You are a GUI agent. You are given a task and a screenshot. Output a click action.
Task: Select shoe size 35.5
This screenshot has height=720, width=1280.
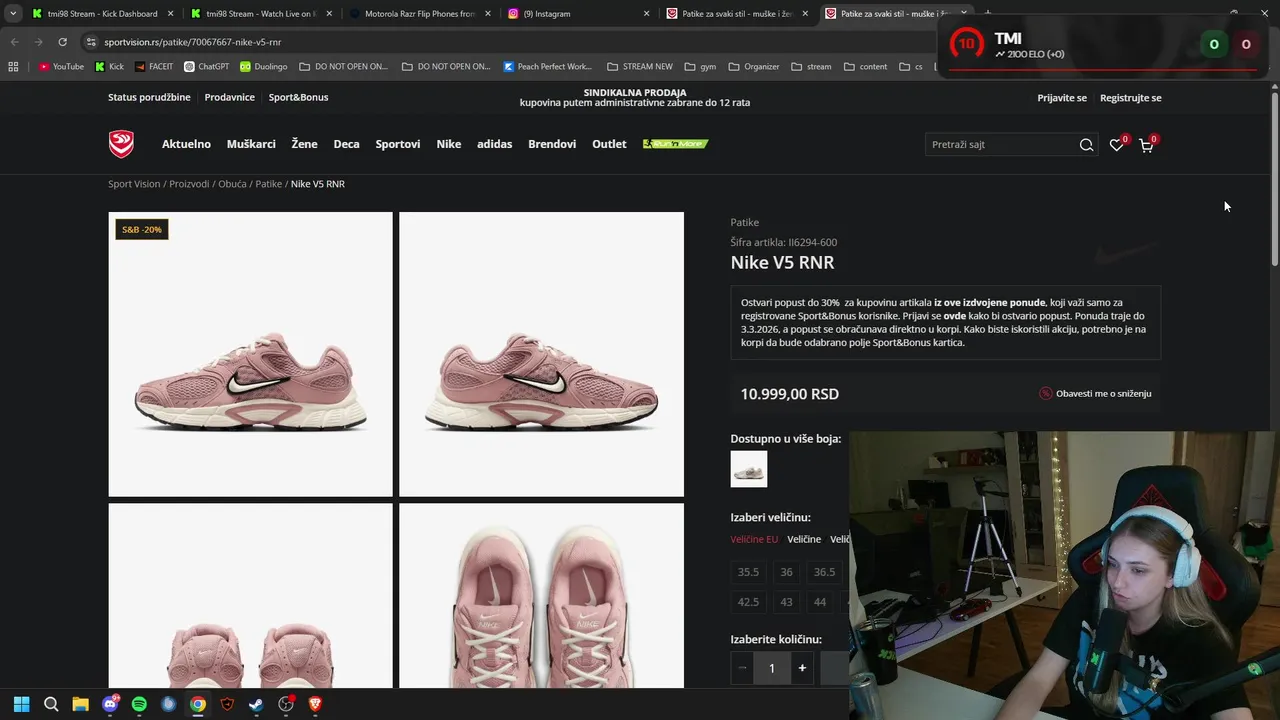coord(748,572)
